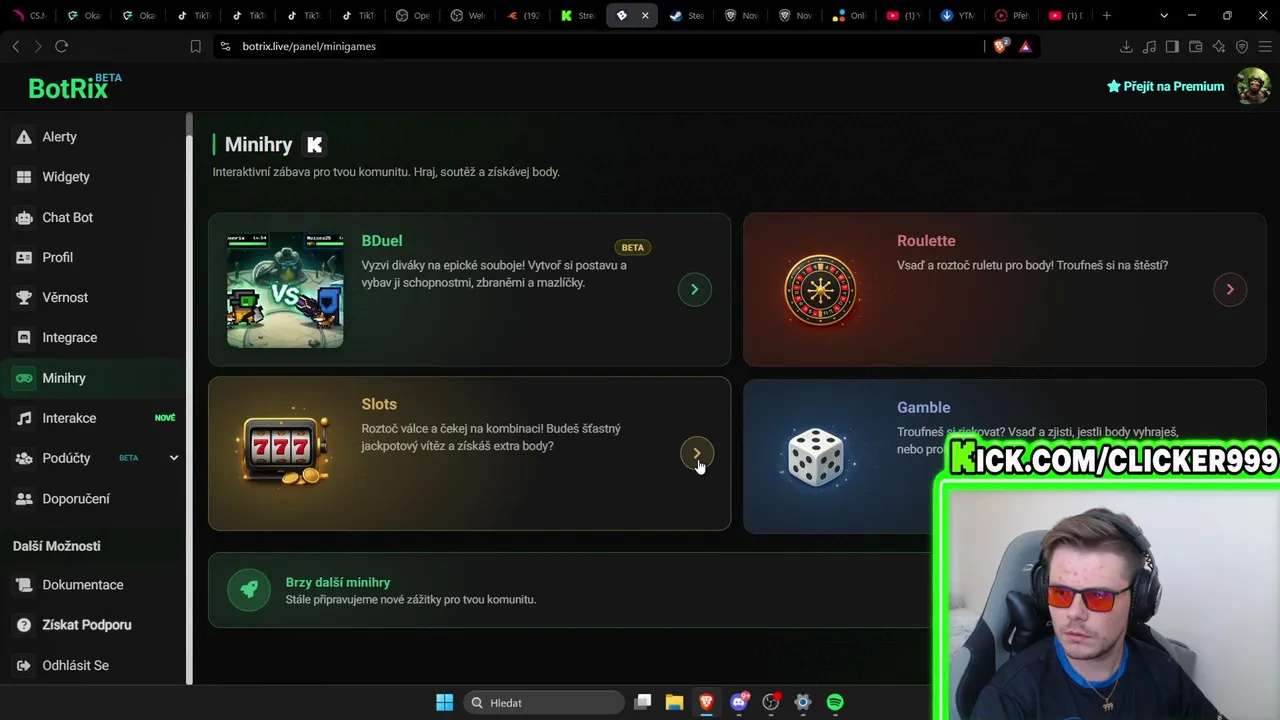Click the rocket icon in upcoming minigames
Viewport: 1280px width, 720px height.
click(x=249, y=590)
